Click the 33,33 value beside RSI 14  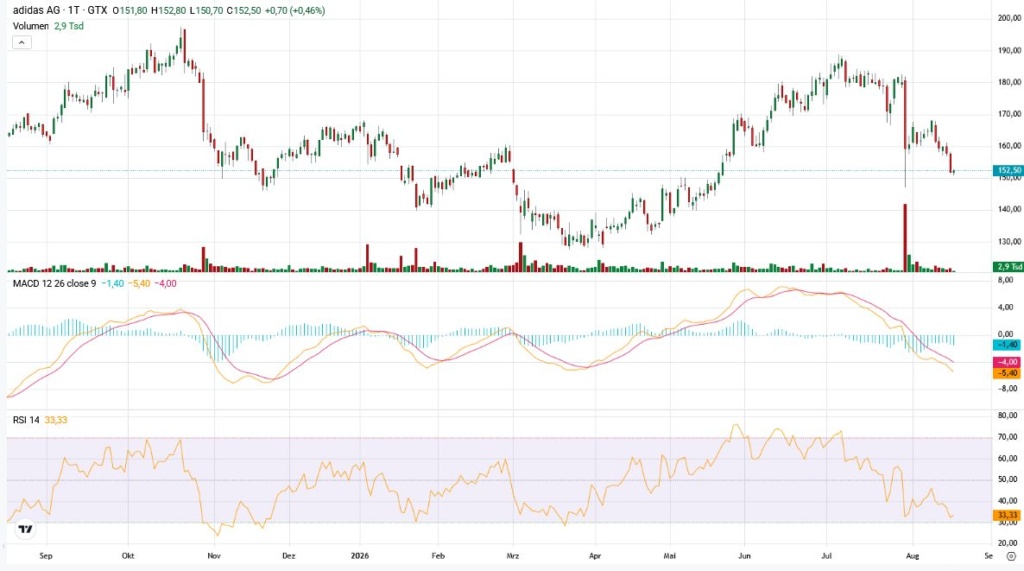click(56, 419)
